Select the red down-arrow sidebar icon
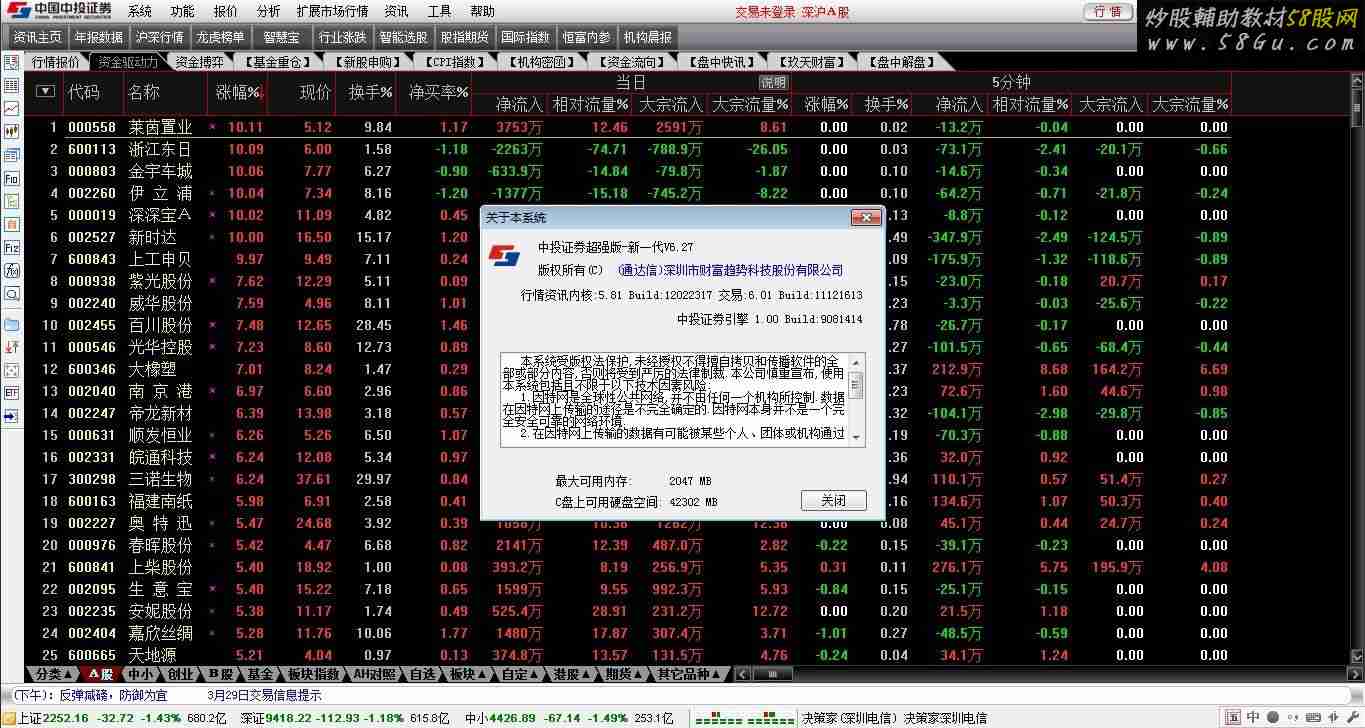This screenshot has height=728, width=1365. coord(12,346)
